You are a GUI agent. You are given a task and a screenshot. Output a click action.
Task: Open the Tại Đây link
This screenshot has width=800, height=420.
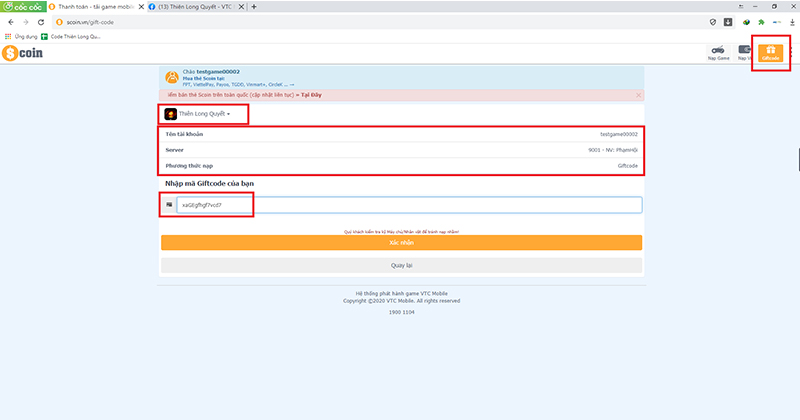point(311,95)
